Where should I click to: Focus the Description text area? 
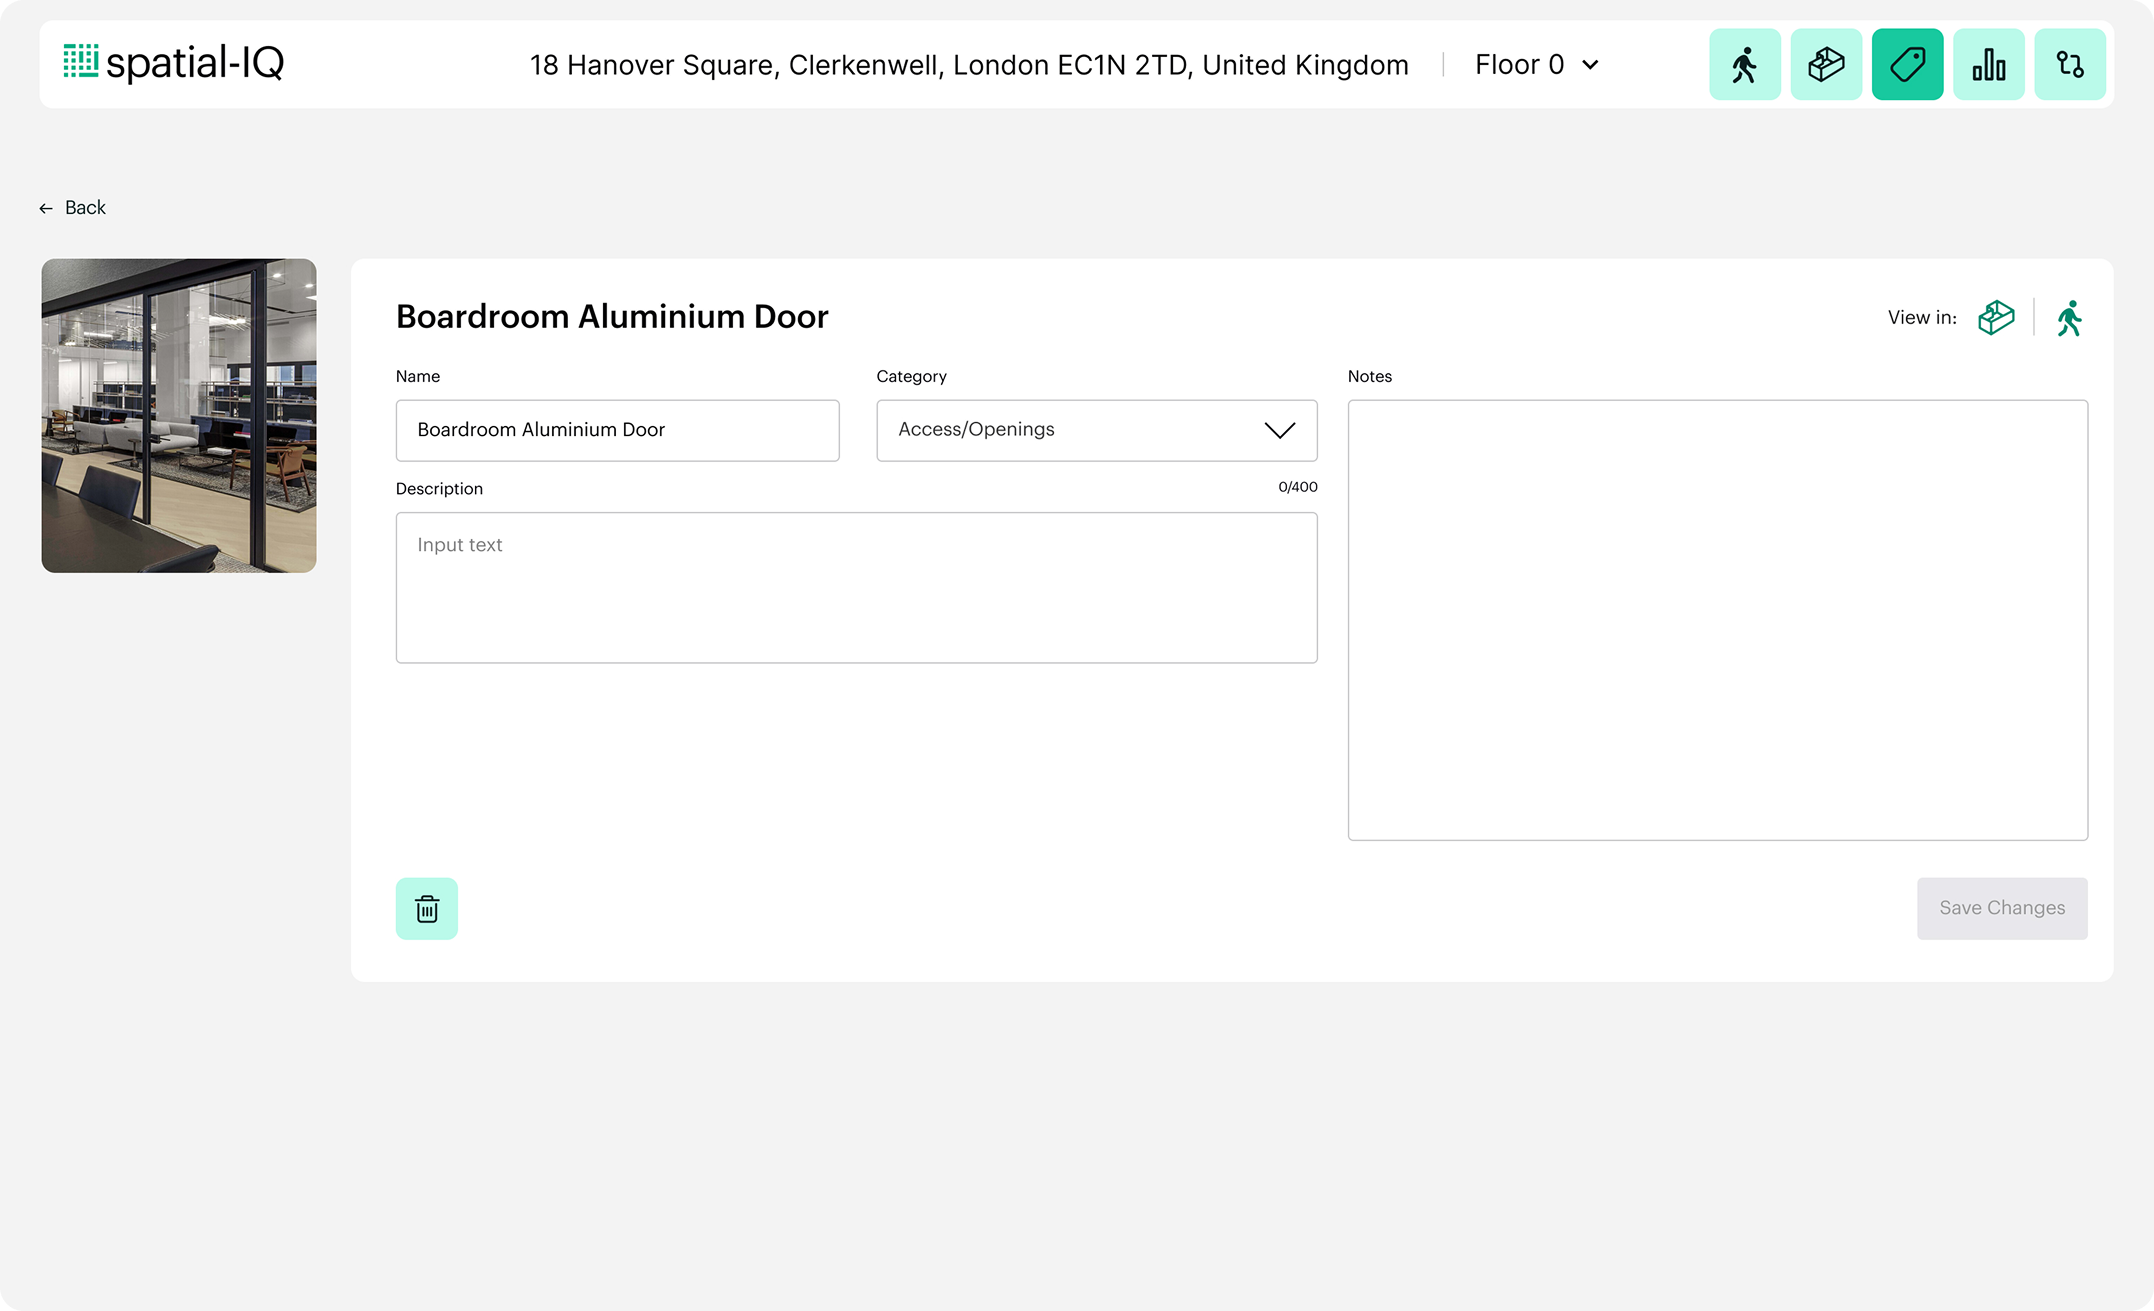click(856, 588)
